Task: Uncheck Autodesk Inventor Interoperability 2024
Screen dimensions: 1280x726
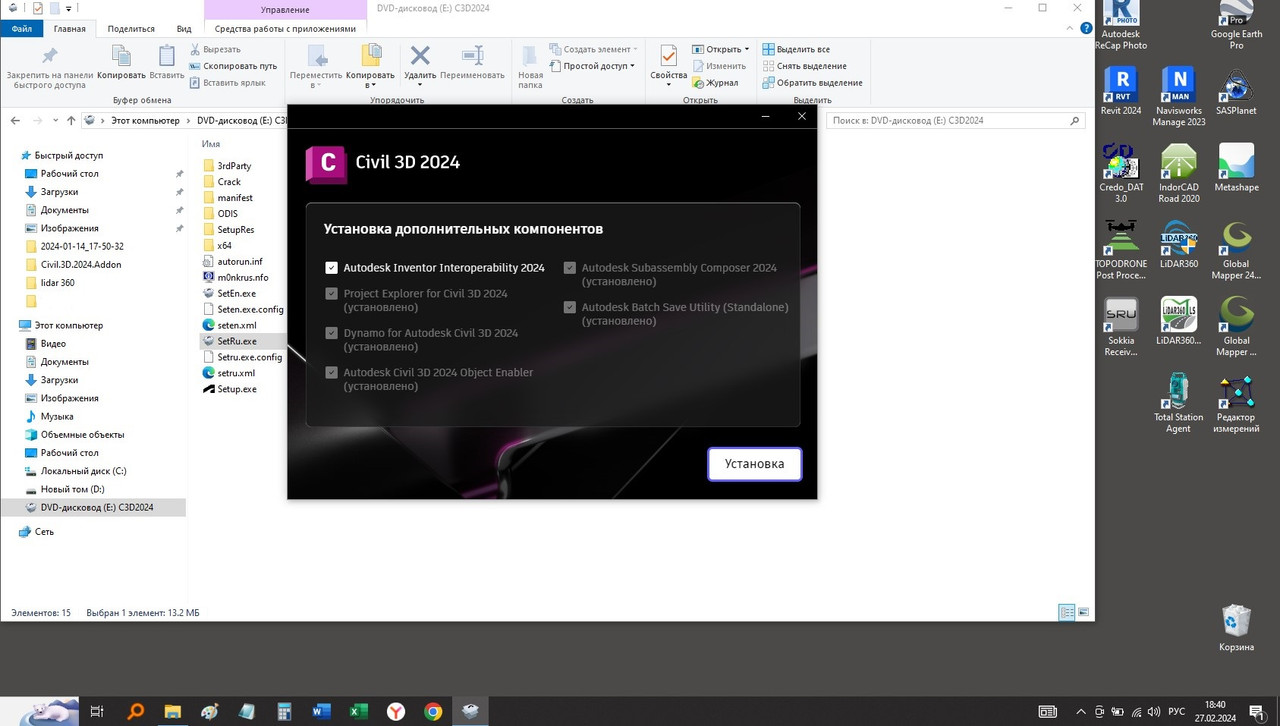Action: point(331,268)
